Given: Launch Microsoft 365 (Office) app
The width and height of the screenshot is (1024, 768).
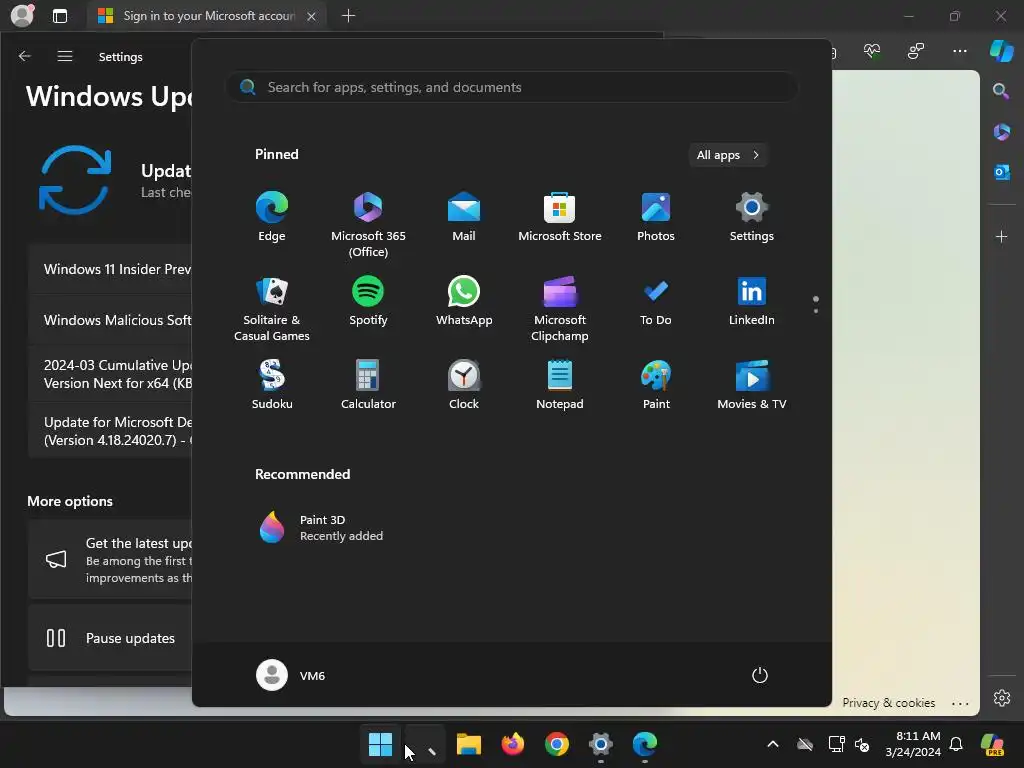Looking at the screenshot, I should coord(368,224).
